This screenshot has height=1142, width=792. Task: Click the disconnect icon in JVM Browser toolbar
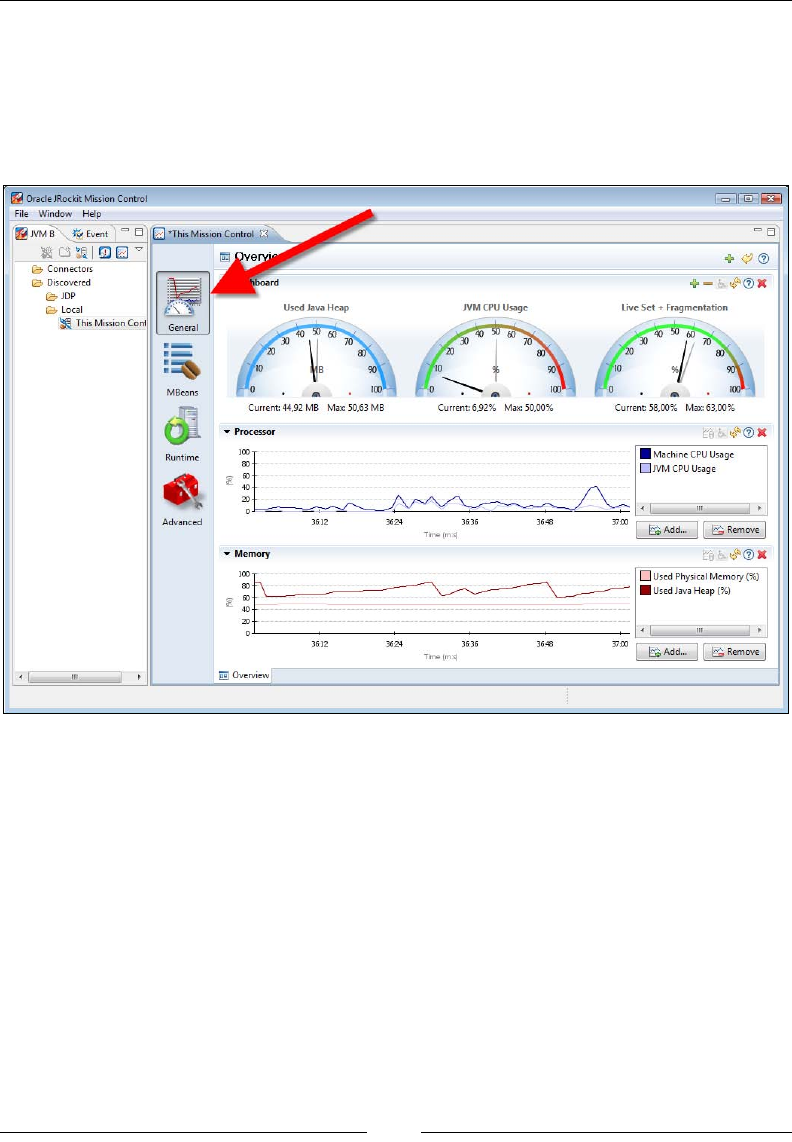click(47, 253)
